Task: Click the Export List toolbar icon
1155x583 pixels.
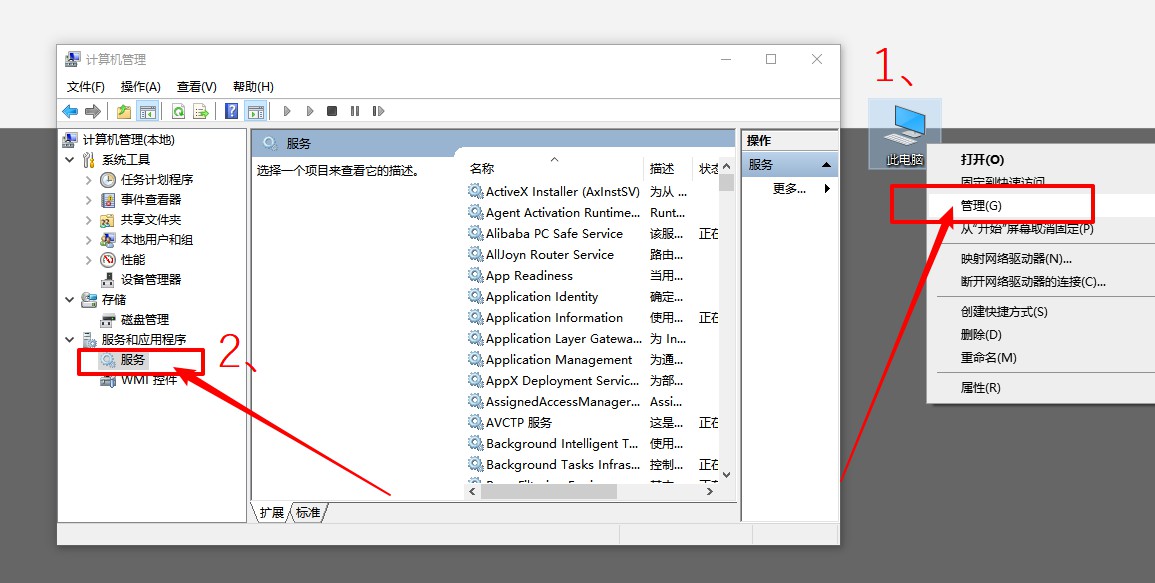Action: [x=201, y=111]
